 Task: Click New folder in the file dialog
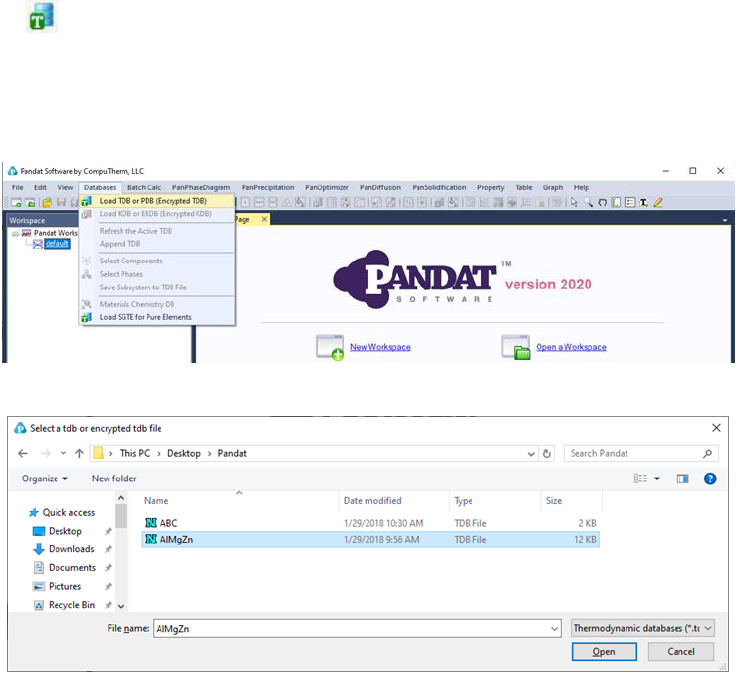tap(114, 479)
